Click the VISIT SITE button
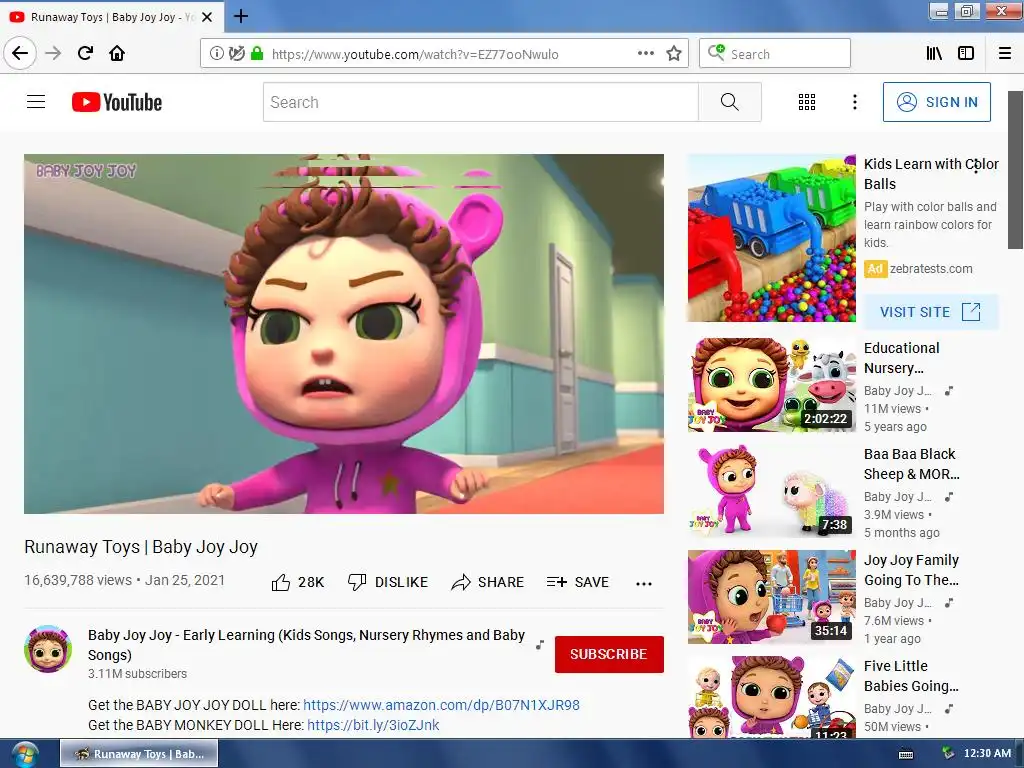Screen dimensions: 1024x768 (931, 312)
